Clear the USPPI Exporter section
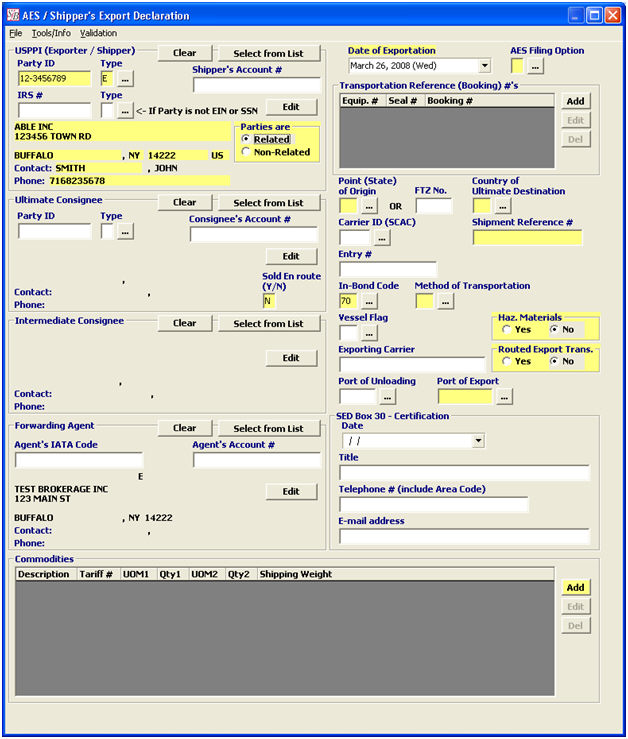The width and height of the screenshot is (628, 739). pos(185,53)
